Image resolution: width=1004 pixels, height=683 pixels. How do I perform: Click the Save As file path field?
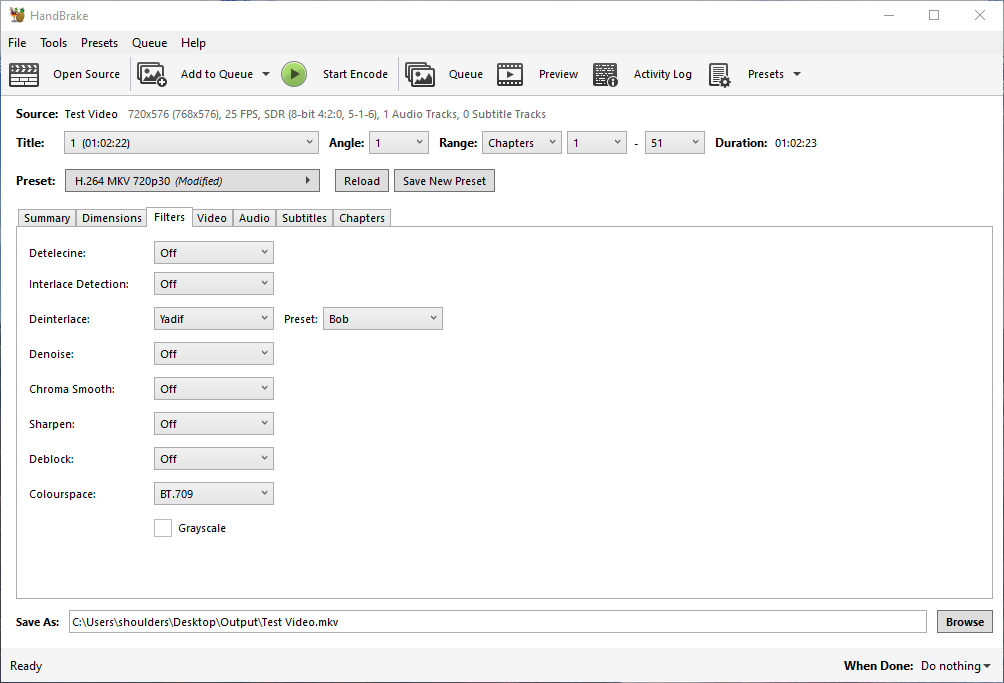point(498,622)
